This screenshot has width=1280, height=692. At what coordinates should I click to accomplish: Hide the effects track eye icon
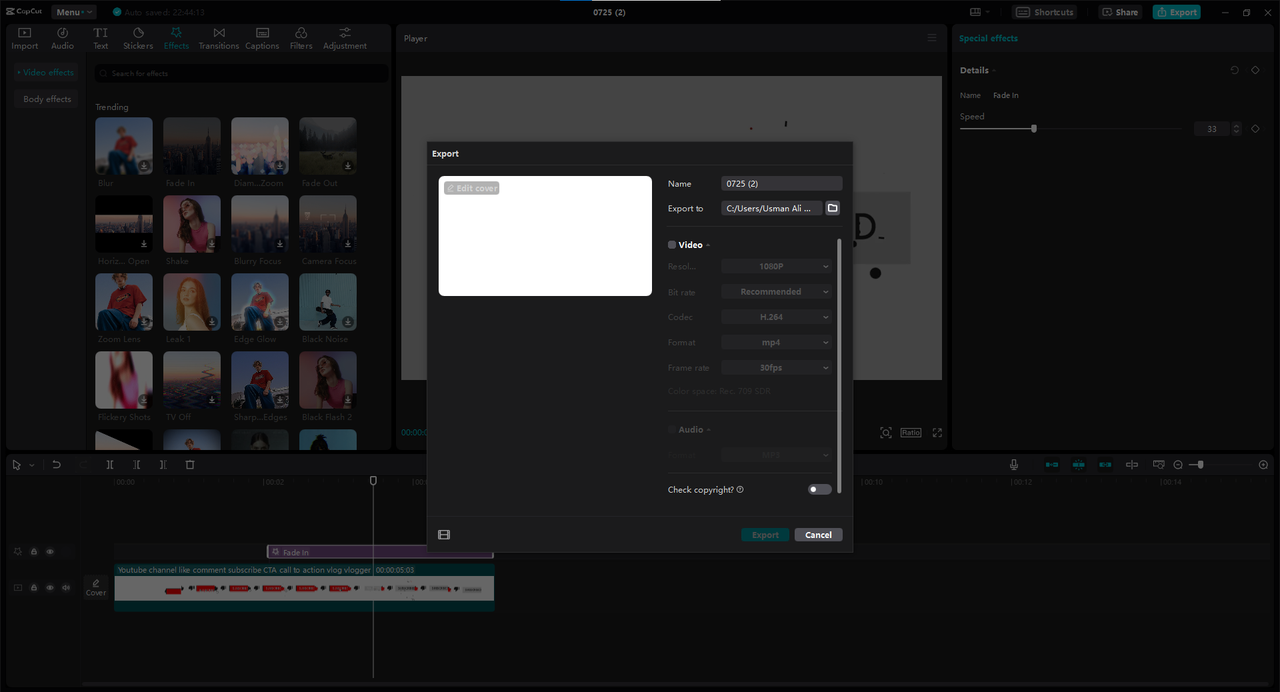pyautogui.click(x=50, y=551)
